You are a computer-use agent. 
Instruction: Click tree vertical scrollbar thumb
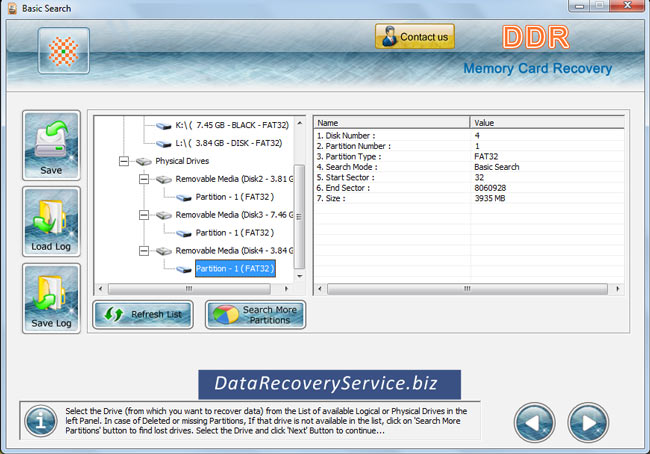(x=299, y=216)
